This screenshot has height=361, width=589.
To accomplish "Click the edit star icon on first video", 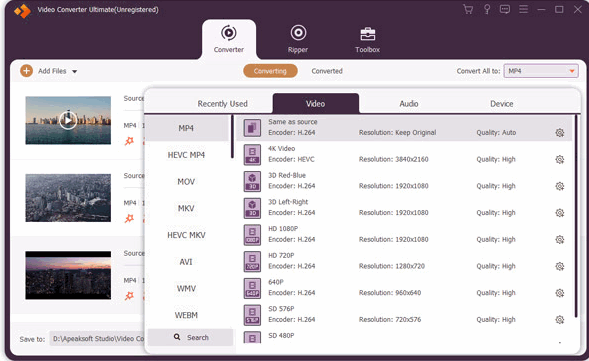I will [129, 141].
